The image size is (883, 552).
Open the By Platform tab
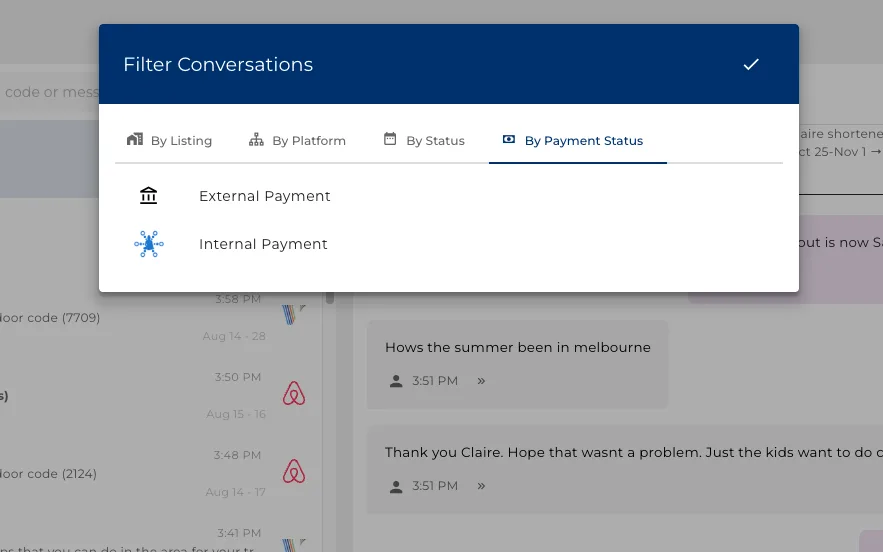[x=297, y=140]
